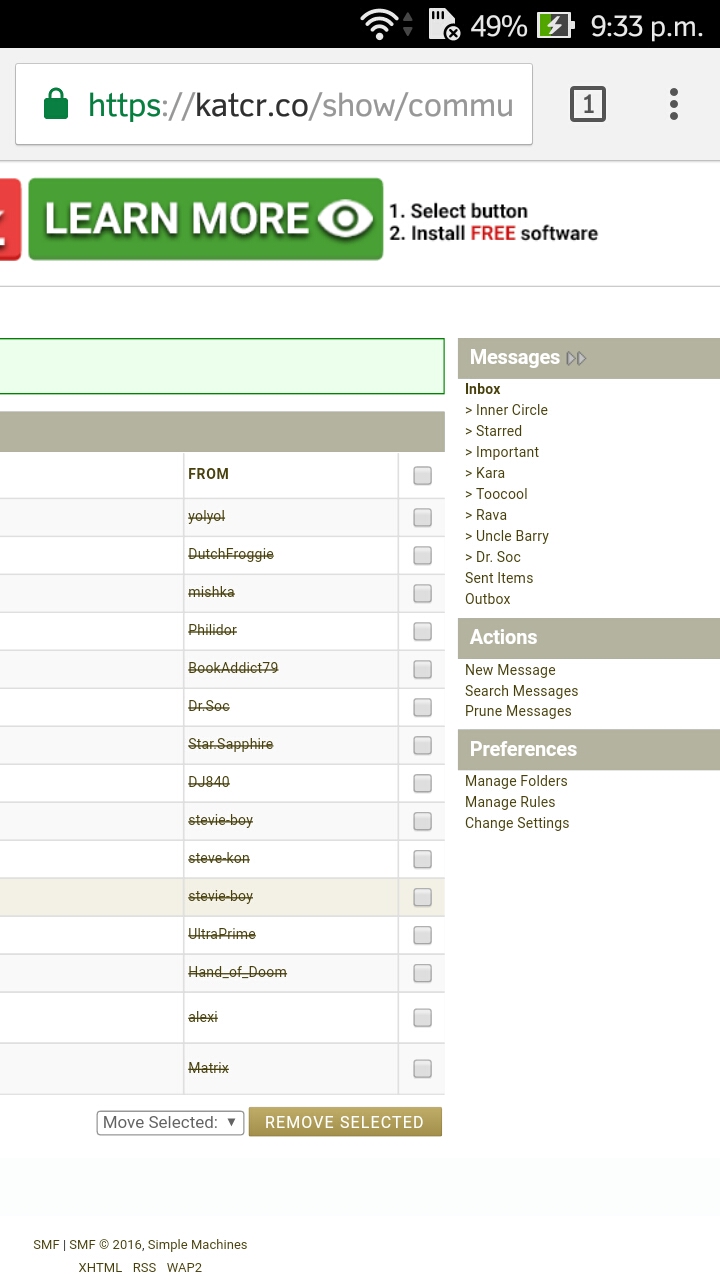
Task: Open the Move Selected dropdown
Action: click(170, 1122)
